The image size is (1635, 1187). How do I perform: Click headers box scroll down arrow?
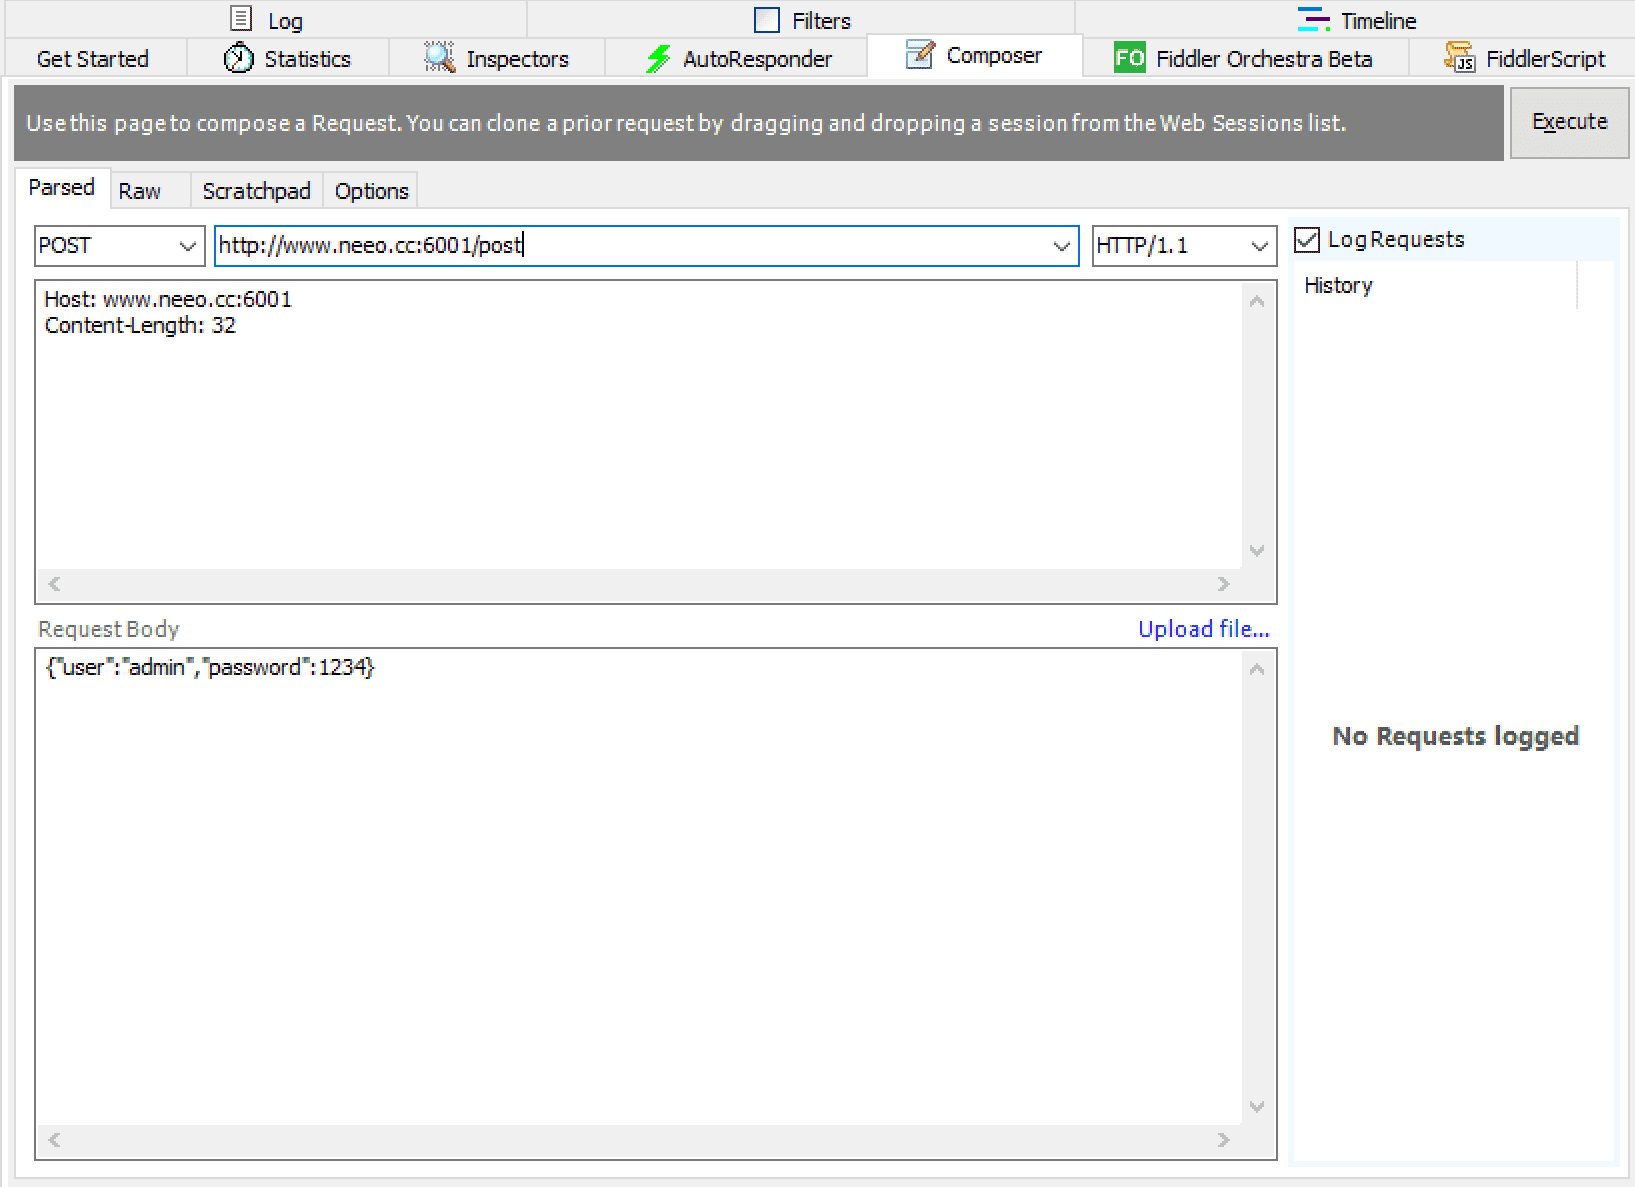[1257, 551]
